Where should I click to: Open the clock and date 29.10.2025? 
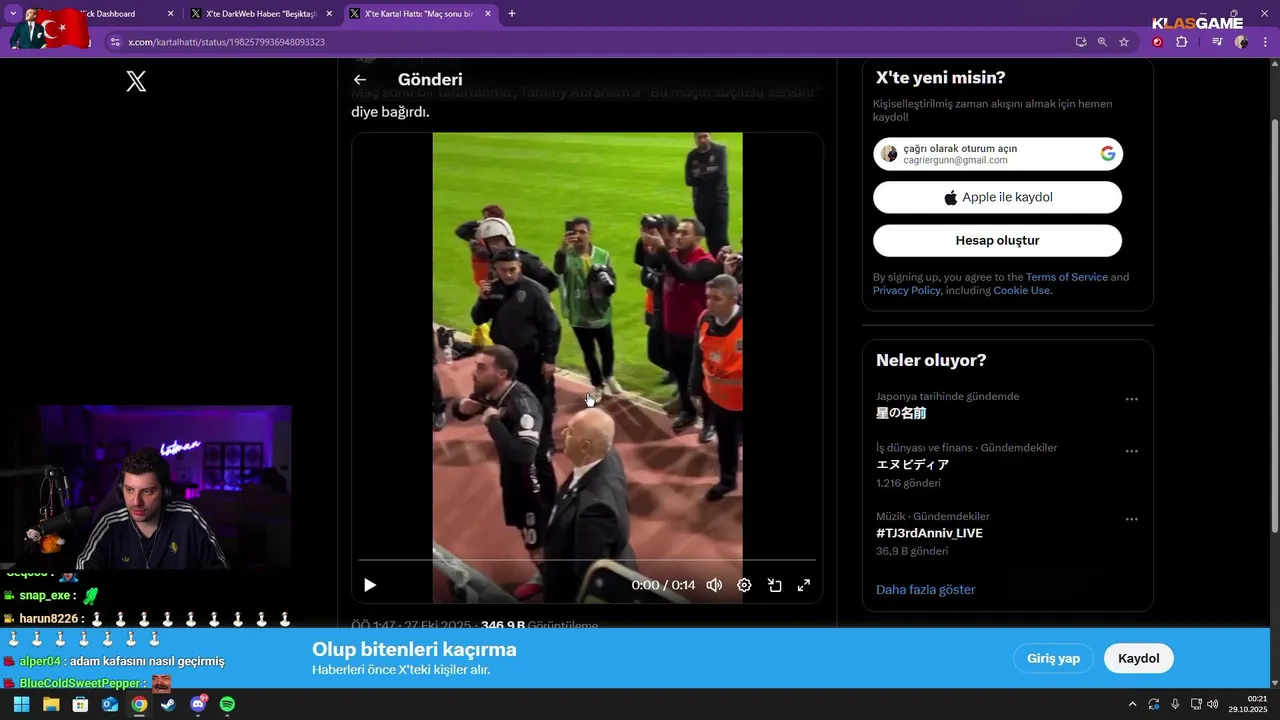tap(1248, 704)
